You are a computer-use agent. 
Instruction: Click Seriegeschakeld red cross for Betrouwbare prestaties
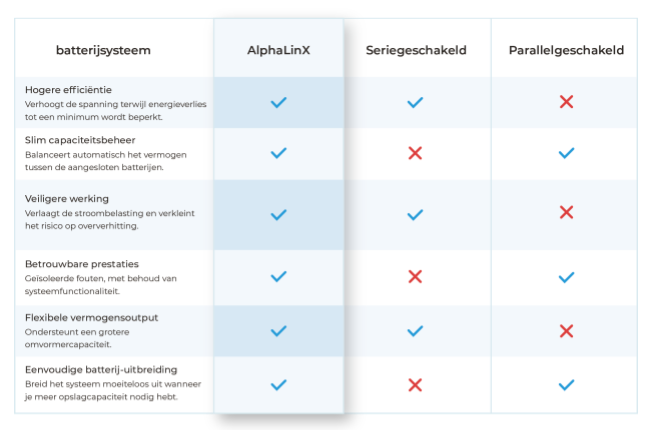[416, 276]
